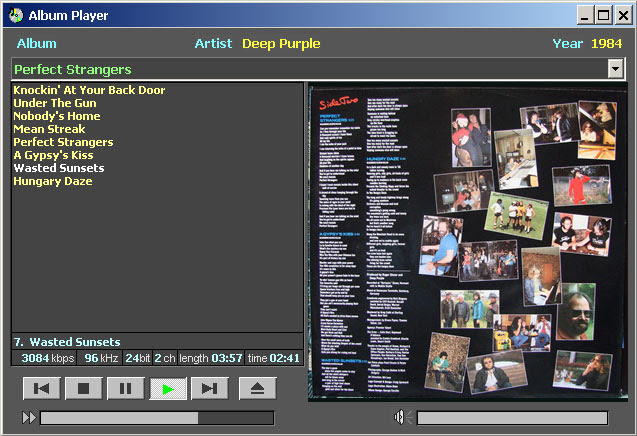Click the now playing title 7. Wasted Sunsets
637x436 pixels.
click(67, 342)
